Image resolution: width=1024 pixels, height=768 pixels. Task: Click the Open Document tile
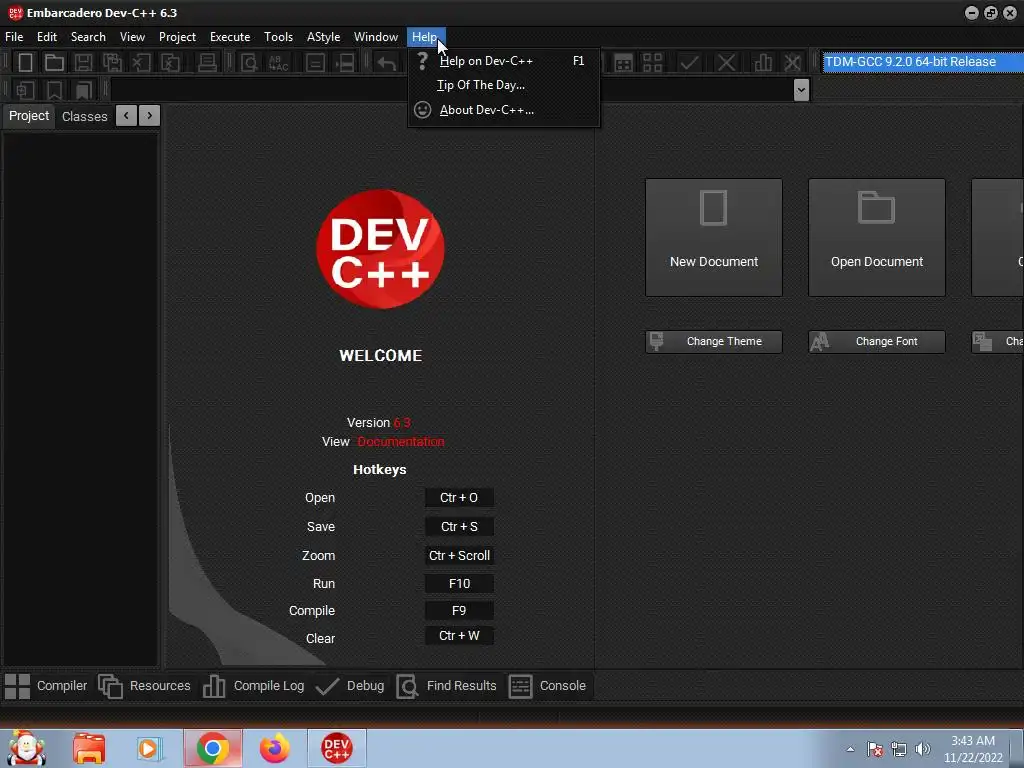point(876,238)
